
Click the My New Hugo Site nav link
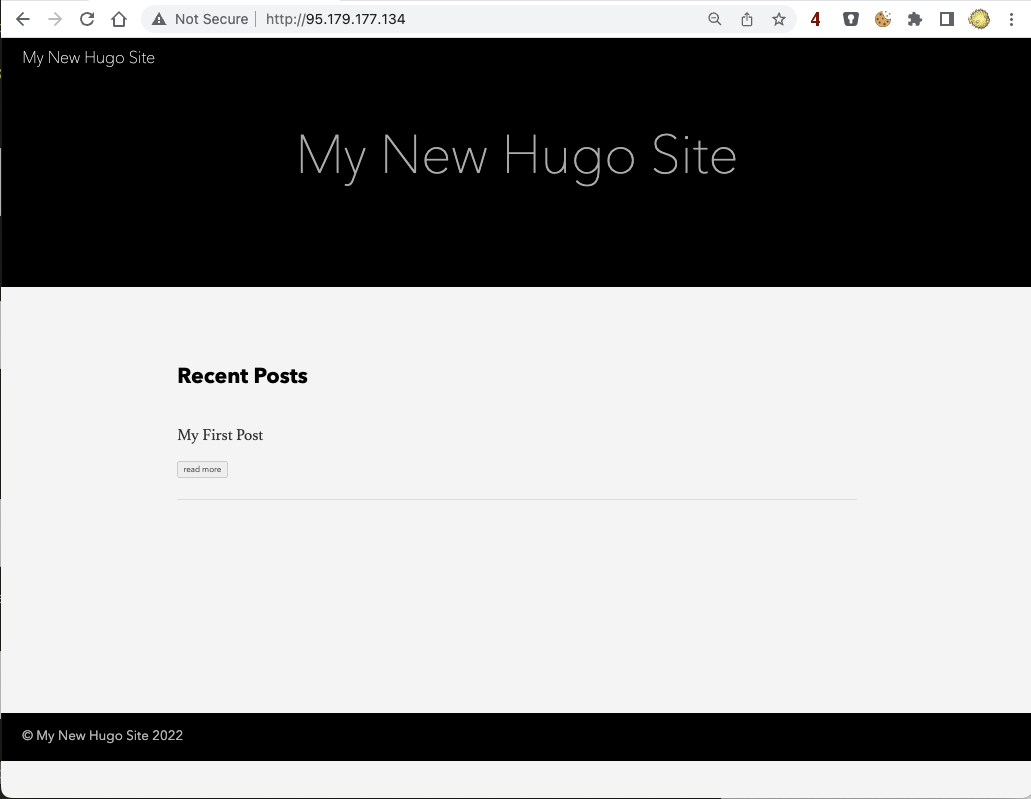point(89,58)
